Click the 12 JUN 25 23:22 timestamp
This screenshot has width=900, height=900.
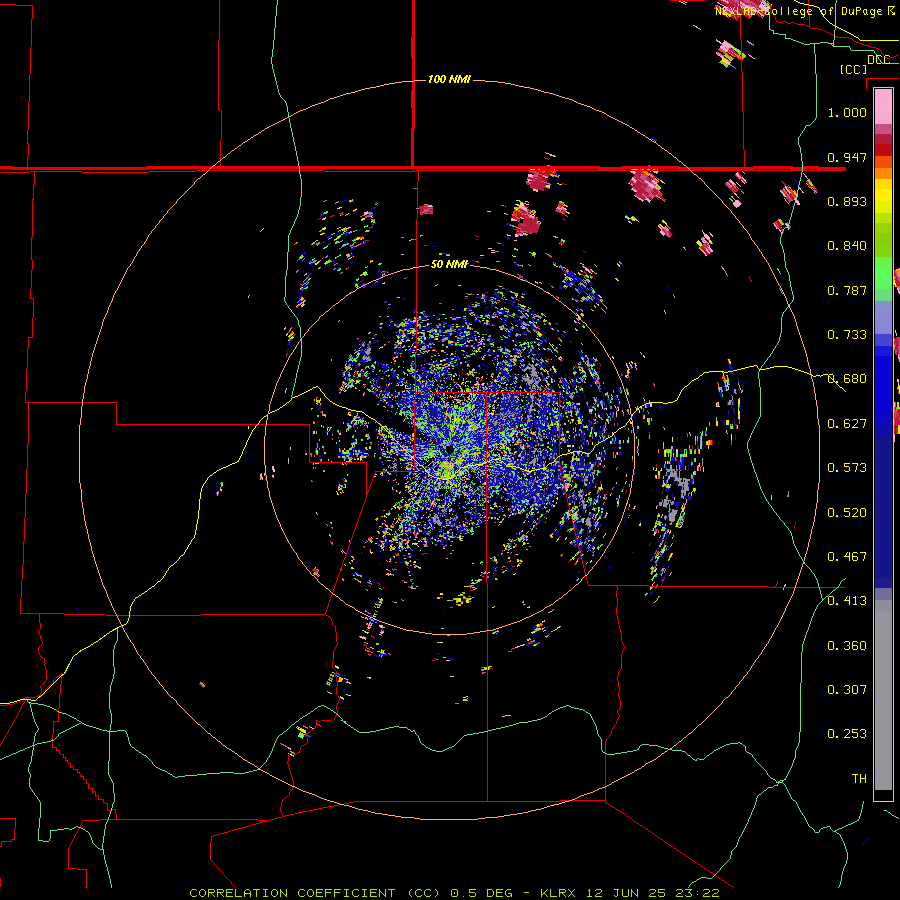pyautogui.click(x=653, y=893)
